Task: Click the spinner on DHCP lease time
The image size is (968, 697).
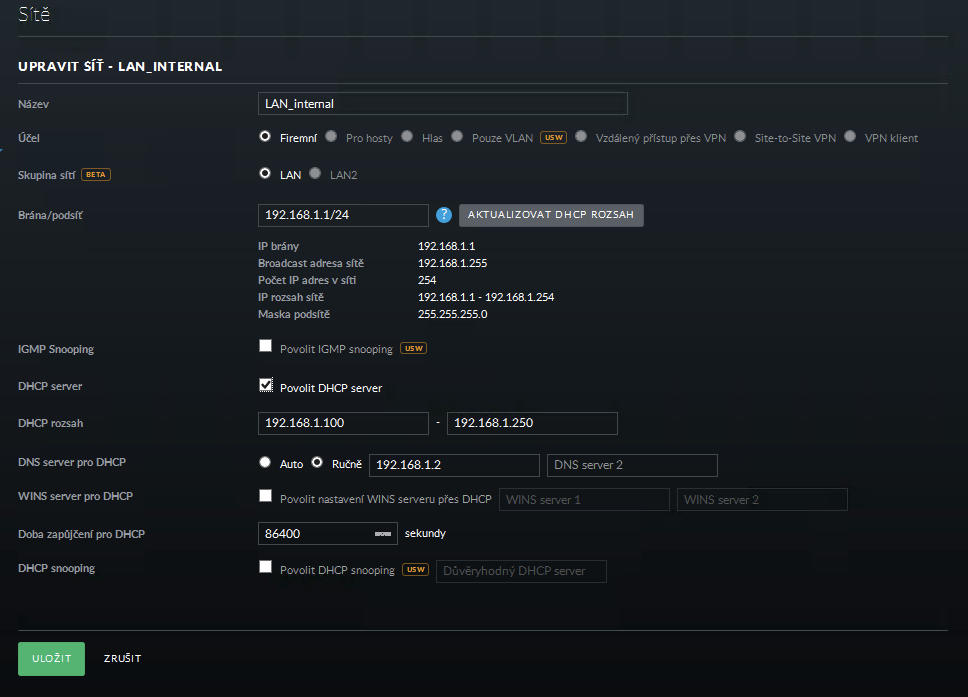Action: click(383, 534)
